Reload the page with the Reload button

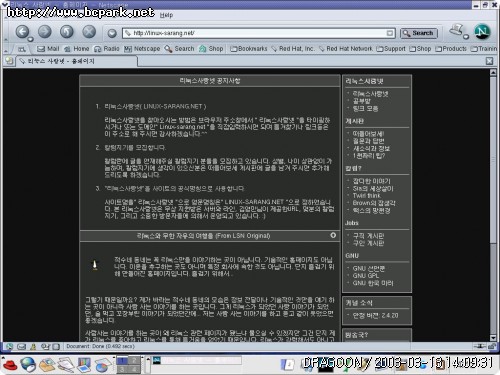(67, 32)
